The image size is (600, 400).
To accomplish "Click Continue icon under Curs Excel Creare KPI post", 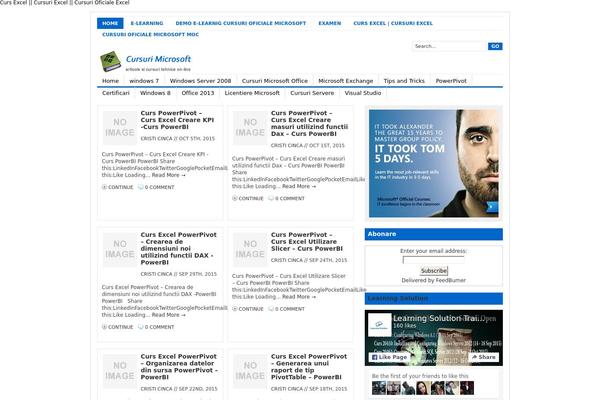I will click(104, 187).
